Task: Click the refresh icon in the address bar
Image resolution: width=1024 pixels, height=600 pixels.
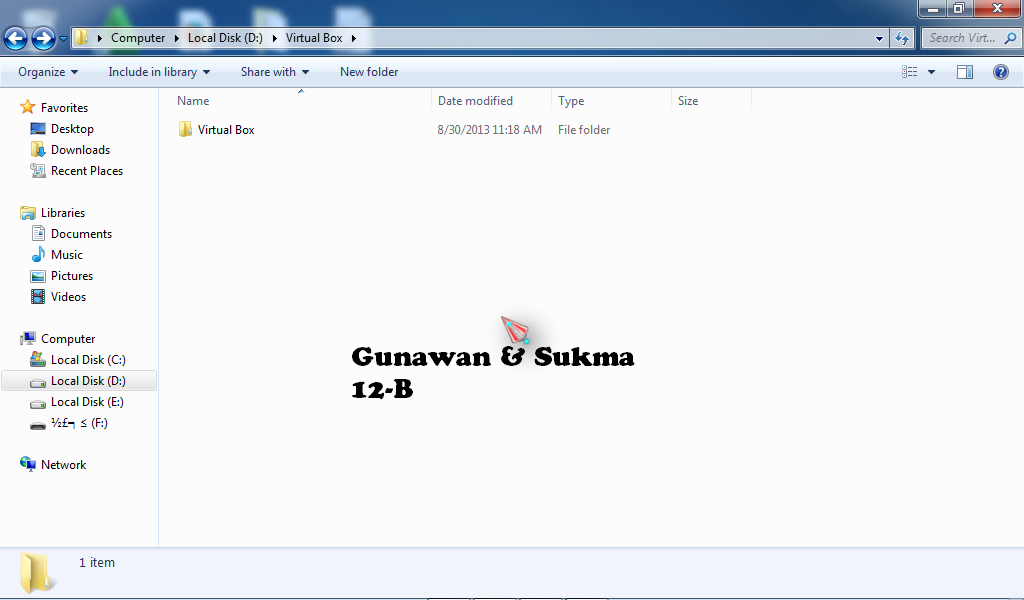Action: pyautogui.click(x=901, y=37)
